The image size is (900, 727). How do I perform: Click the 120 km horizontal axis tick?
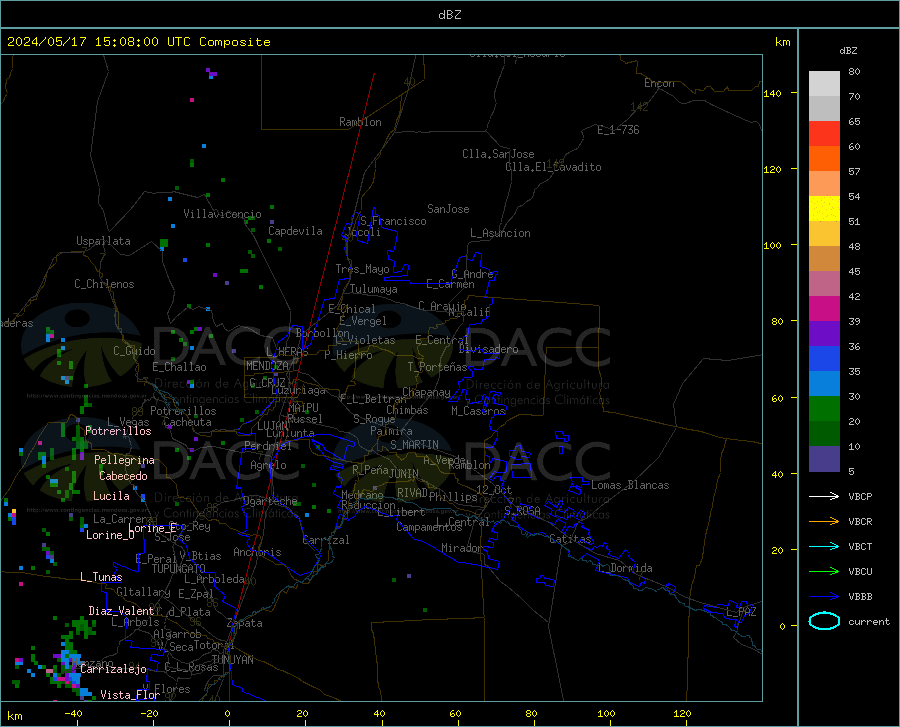pyautogui.click(x=682, y=713)
